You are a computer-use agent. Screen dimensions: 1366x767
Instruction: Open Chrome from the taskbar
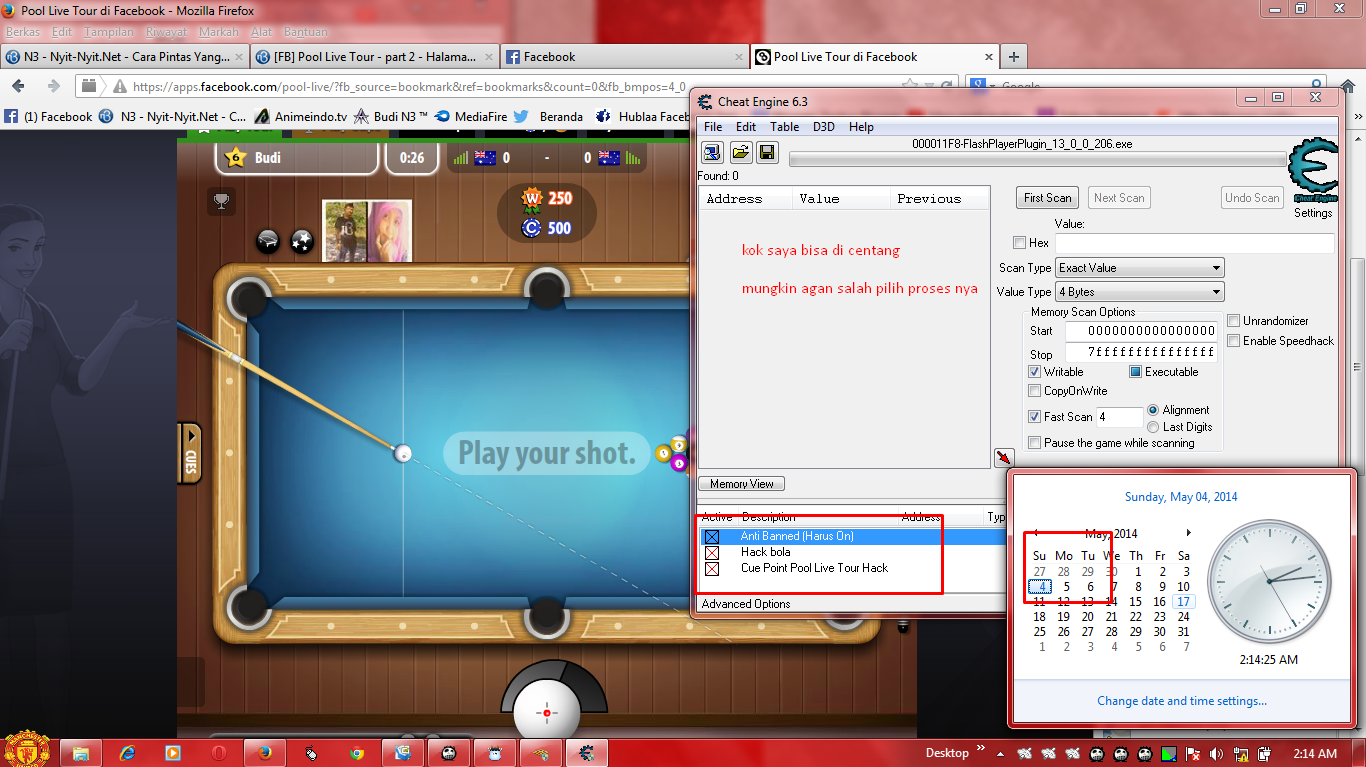356,752
